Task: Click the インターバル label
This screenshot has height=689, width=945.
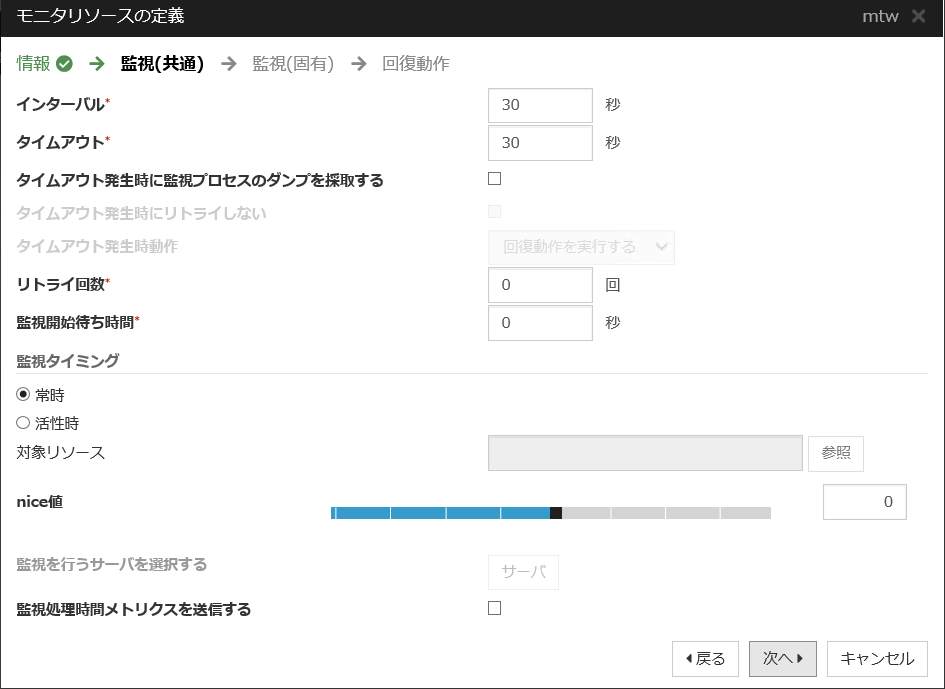Action: coord(60,104)
